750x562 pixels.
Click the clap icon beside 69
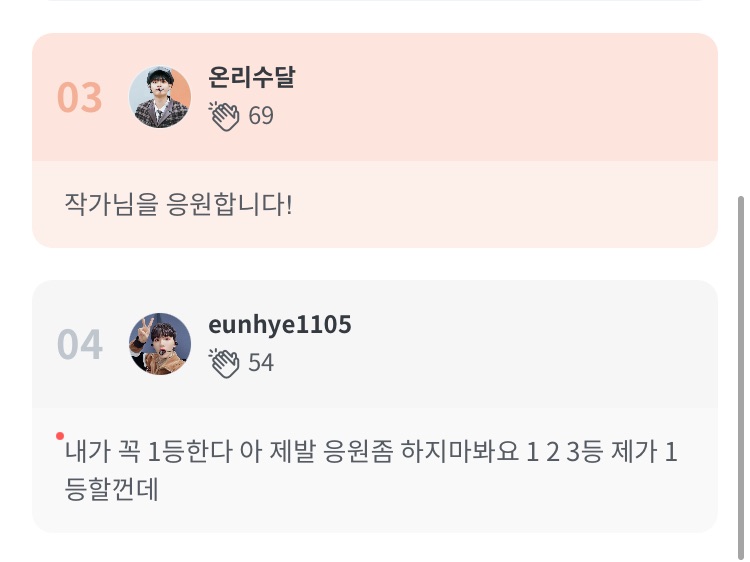coord(224,116)
